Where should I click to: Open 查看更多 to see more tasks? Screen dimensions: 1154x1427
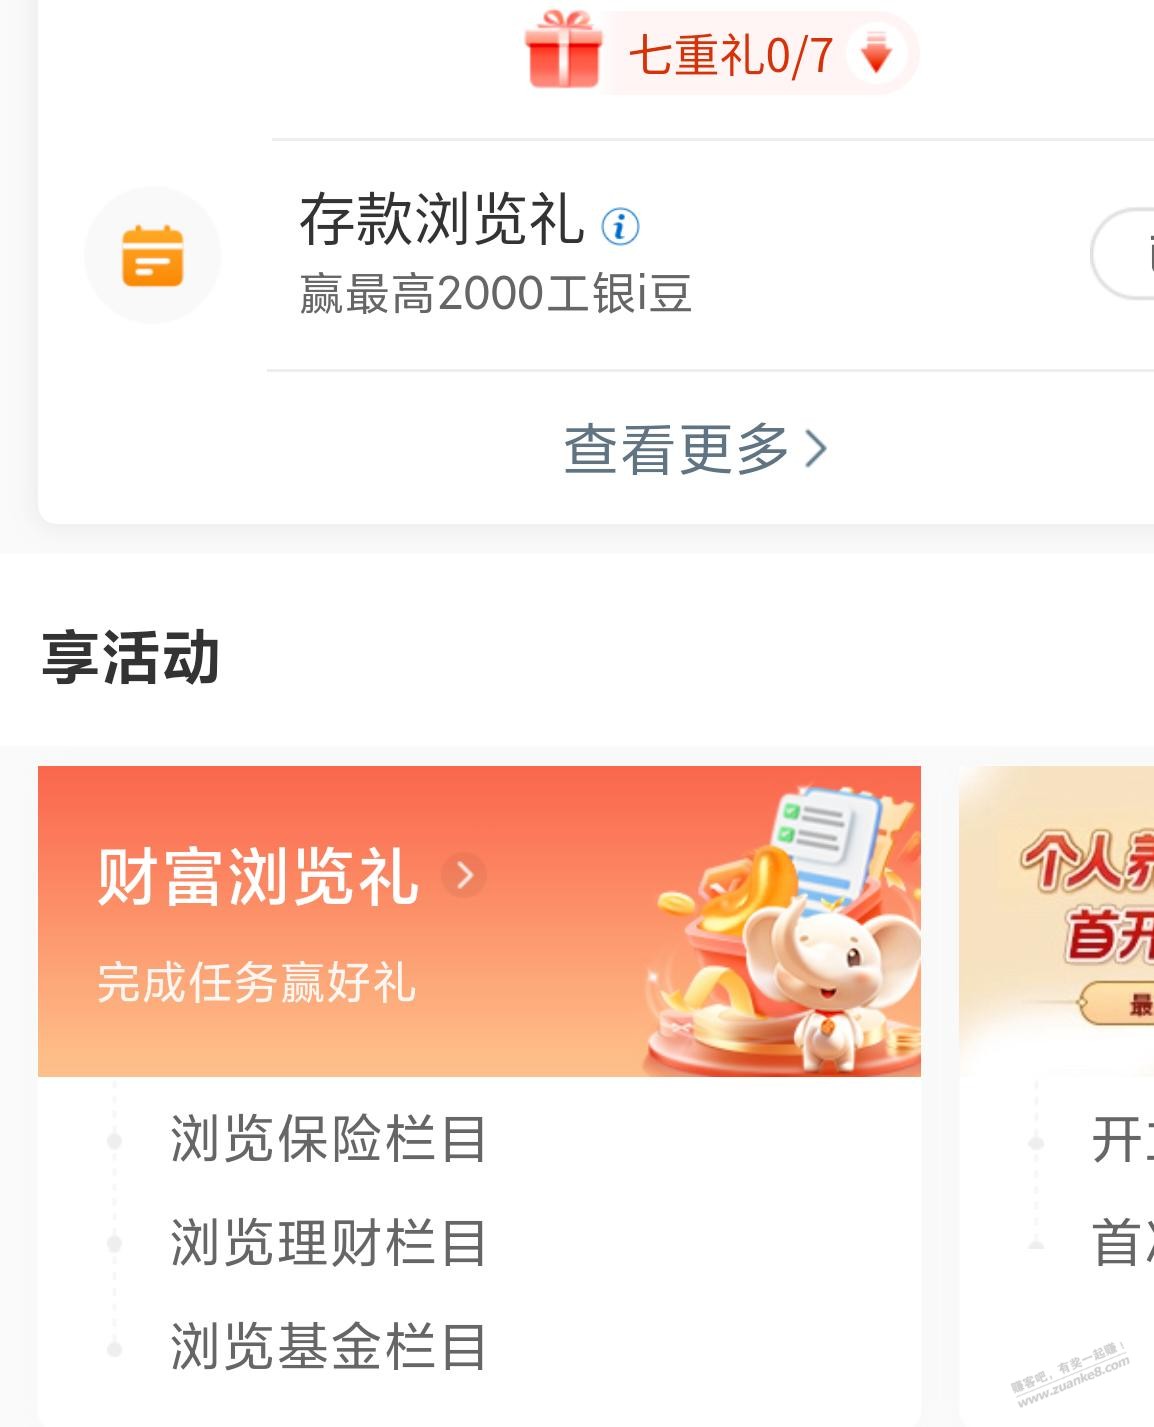tap(696, 449)
